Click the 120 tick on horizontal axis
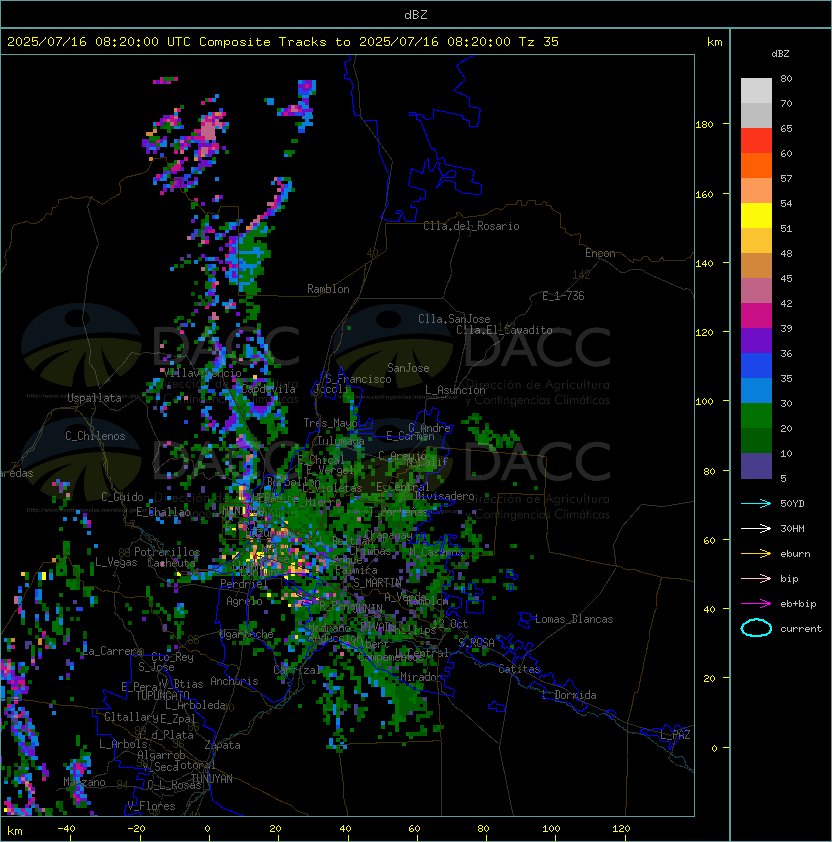The image size is (832, 842). pos(621,829)
